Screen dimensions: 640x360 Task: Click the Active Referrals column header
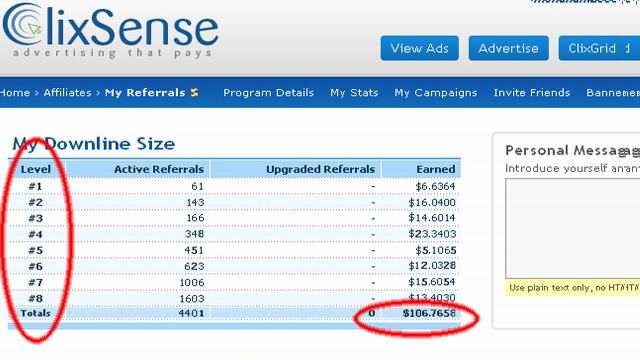(x=159, y=169)
